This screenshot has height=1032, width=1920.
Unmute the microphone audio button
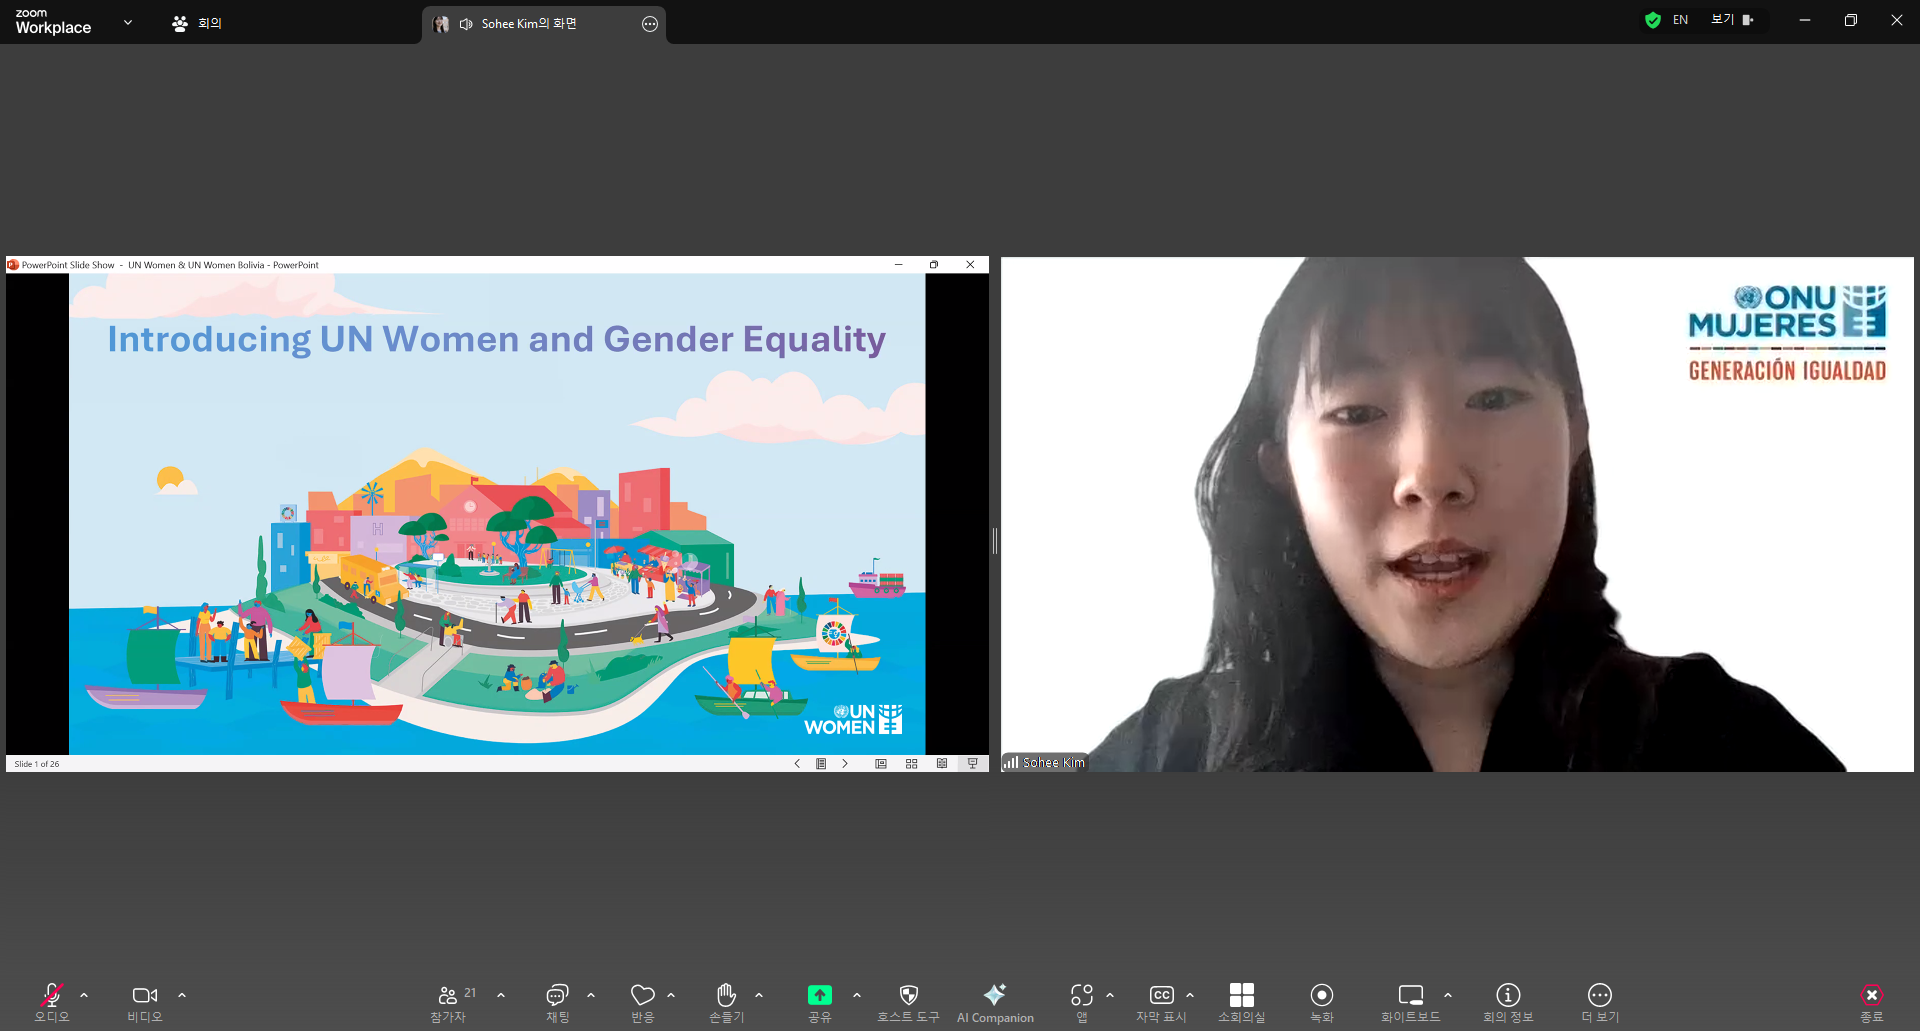pyautogui.click(x=52, y=995)
